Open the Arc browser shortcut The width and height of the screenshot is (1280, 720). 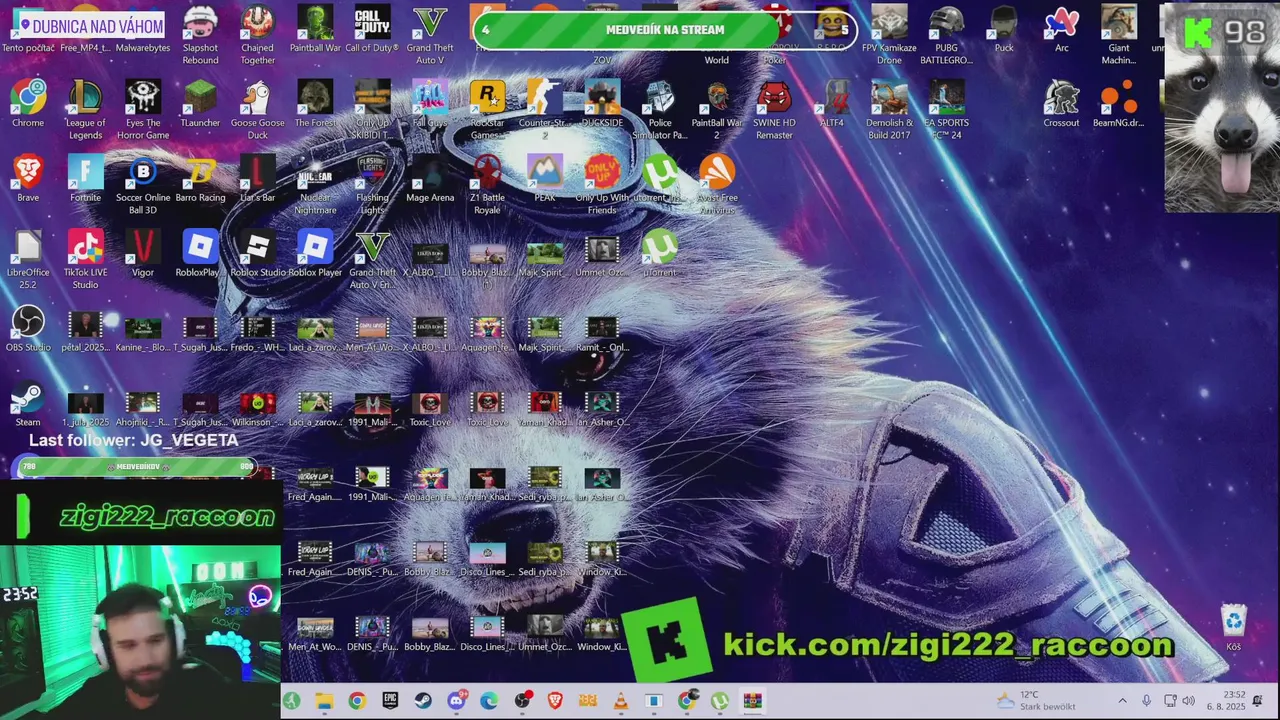tap(1061, 29)
